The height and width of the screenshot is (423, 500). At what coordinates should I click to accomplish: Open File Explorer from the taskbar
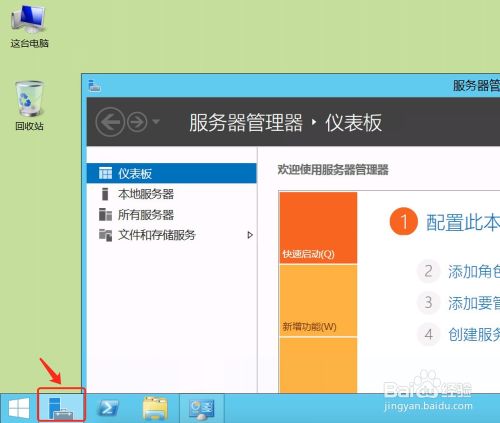click(x=155, y=408)
